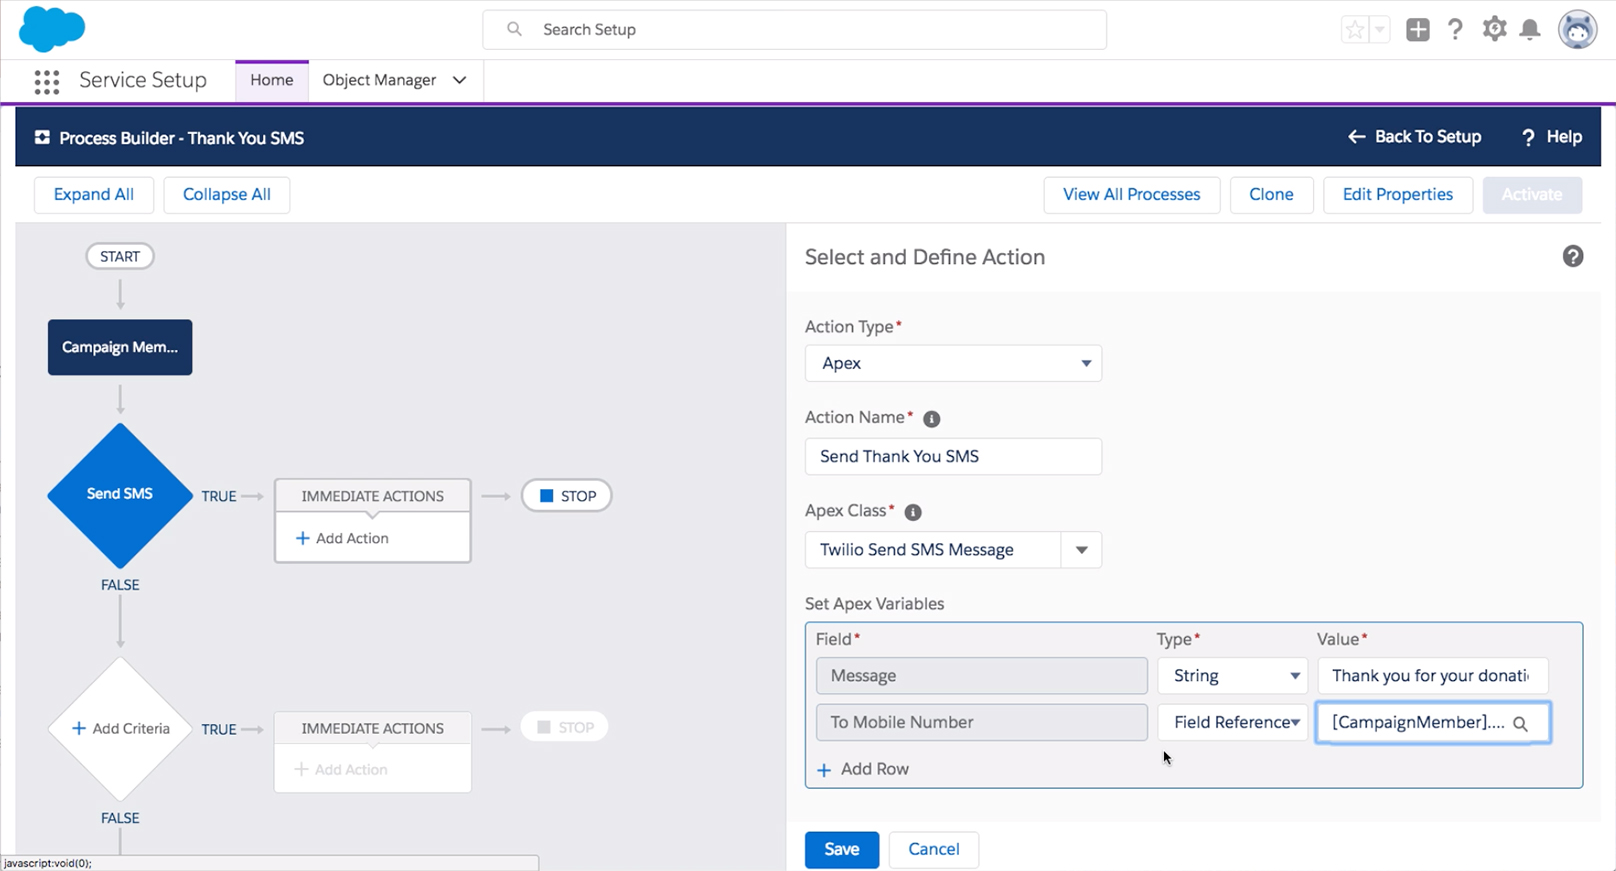This screenshot has width=1616, height=871.
Task: Click the Favorites star icon
Action: click(1355, 30)
